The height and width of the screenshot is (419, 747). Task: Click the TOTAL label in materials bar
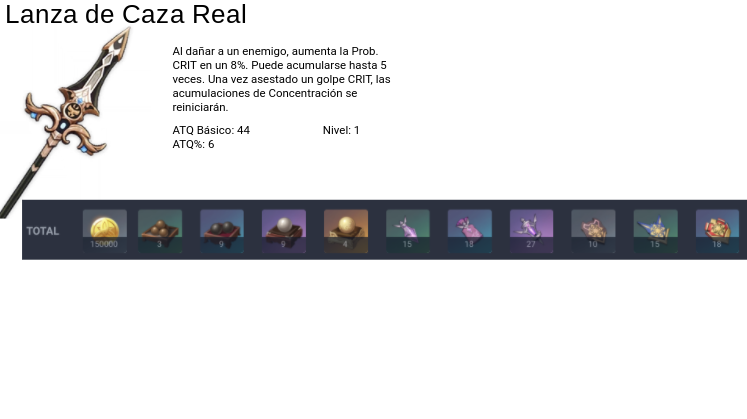43,231
